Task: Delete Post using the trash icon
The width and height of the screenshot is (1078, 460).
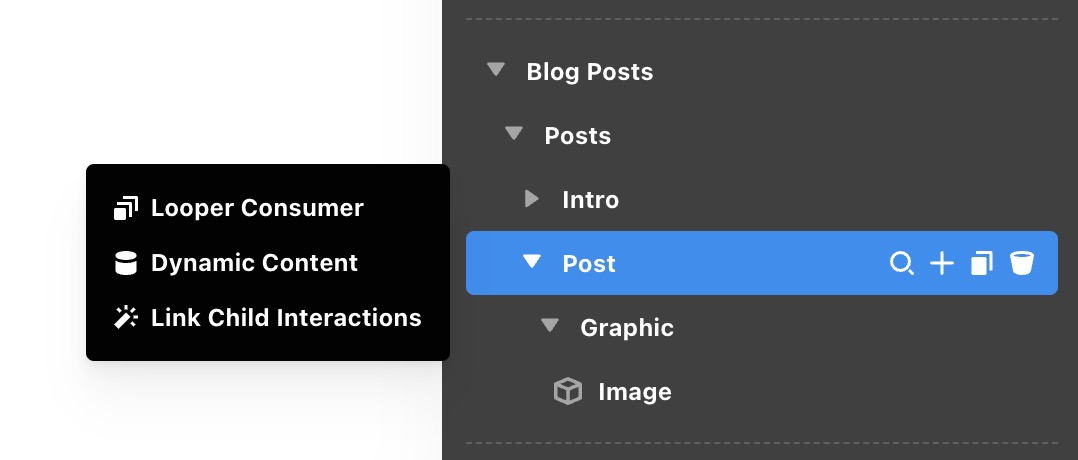Action: coord(1021,264)
